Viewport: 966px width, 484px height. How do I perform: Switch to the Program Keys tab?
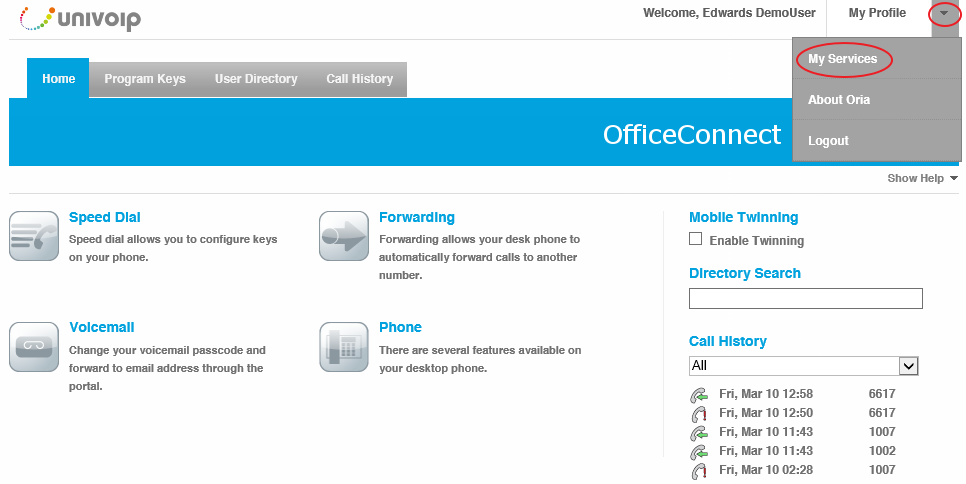pos(145,79)
